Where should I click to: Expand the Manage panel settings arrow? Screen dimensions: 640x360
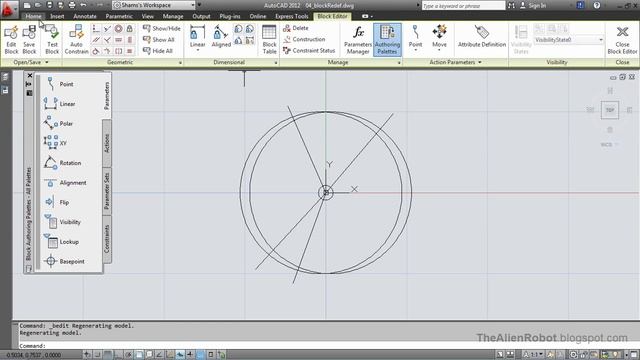(399, 63)
